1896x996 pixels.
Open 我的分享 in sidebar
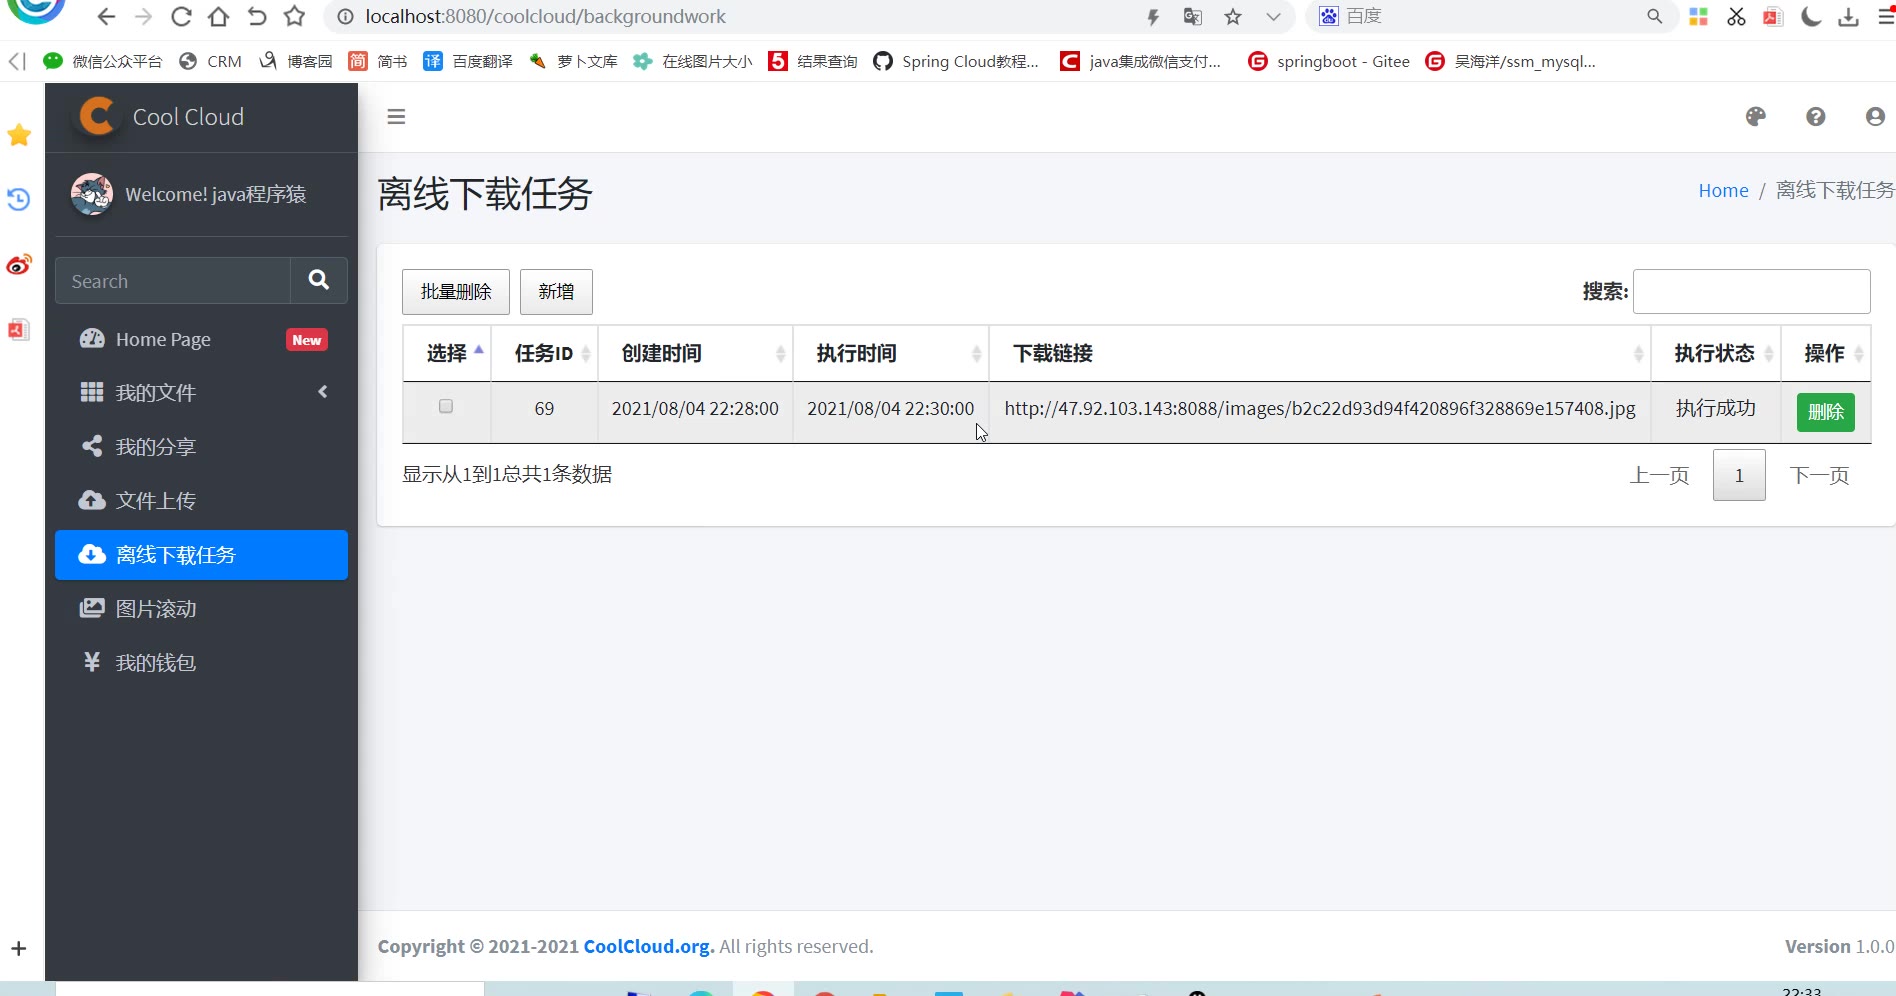(x=201, y=446)
